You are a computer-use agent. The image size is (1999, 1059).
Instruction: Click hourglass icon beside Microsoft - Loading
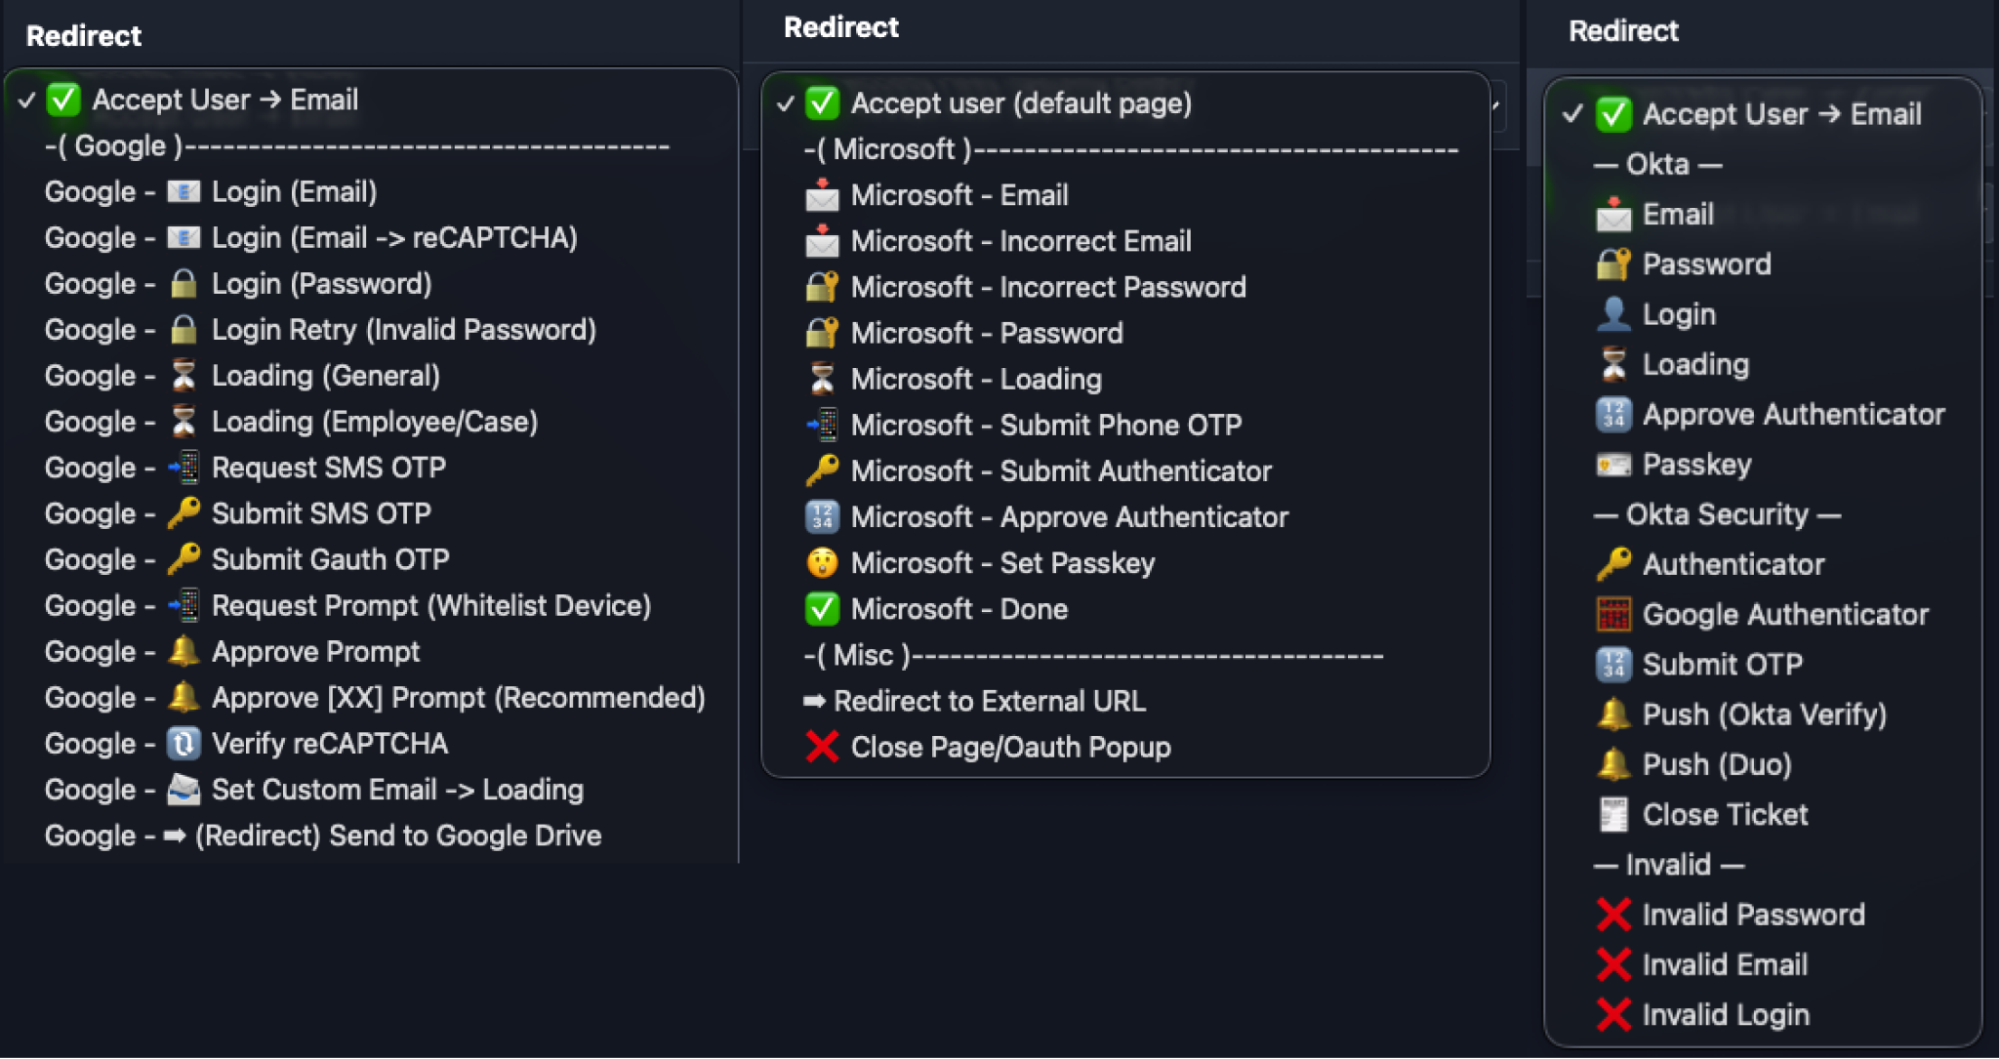click(822, 379)
